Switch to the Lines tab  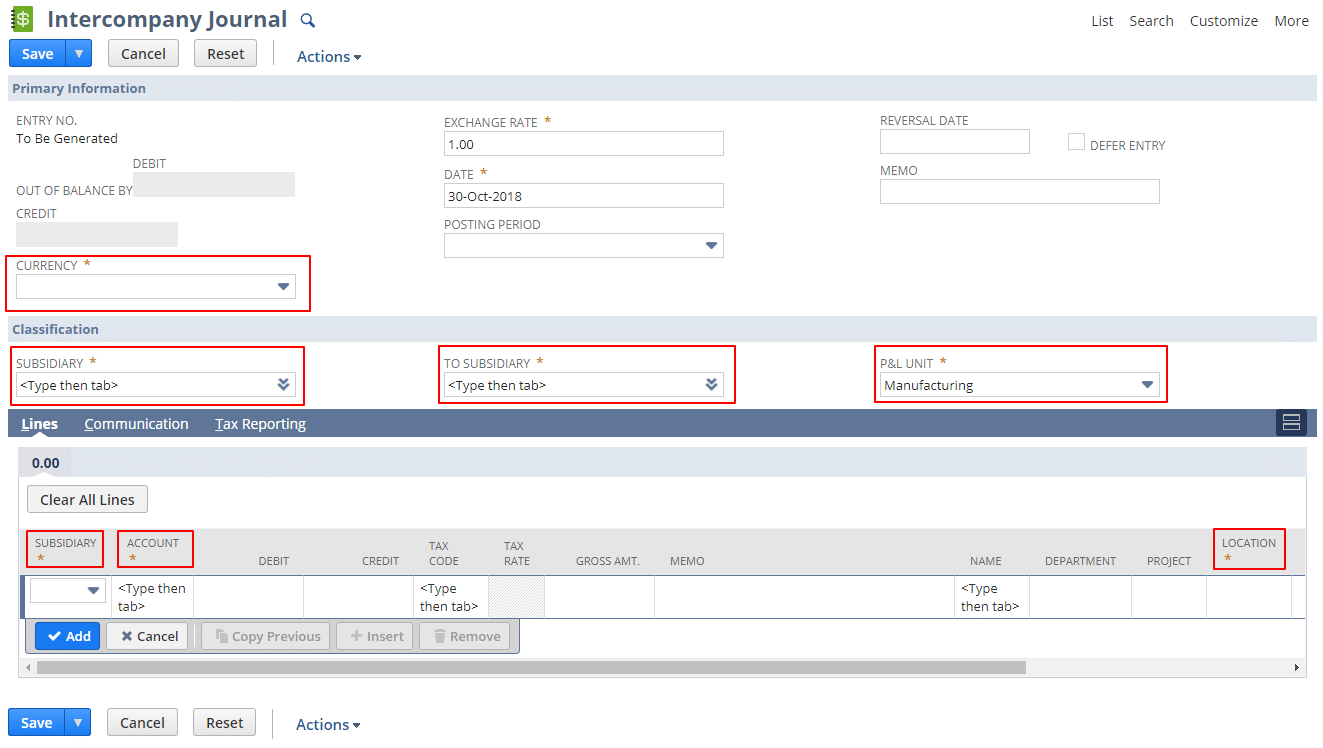(40, 424)
